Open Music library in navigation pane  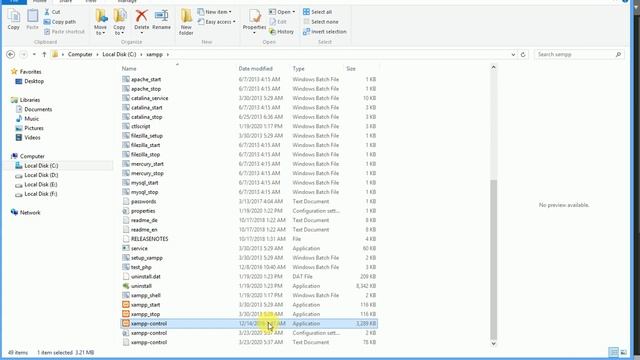pos(27,119)
